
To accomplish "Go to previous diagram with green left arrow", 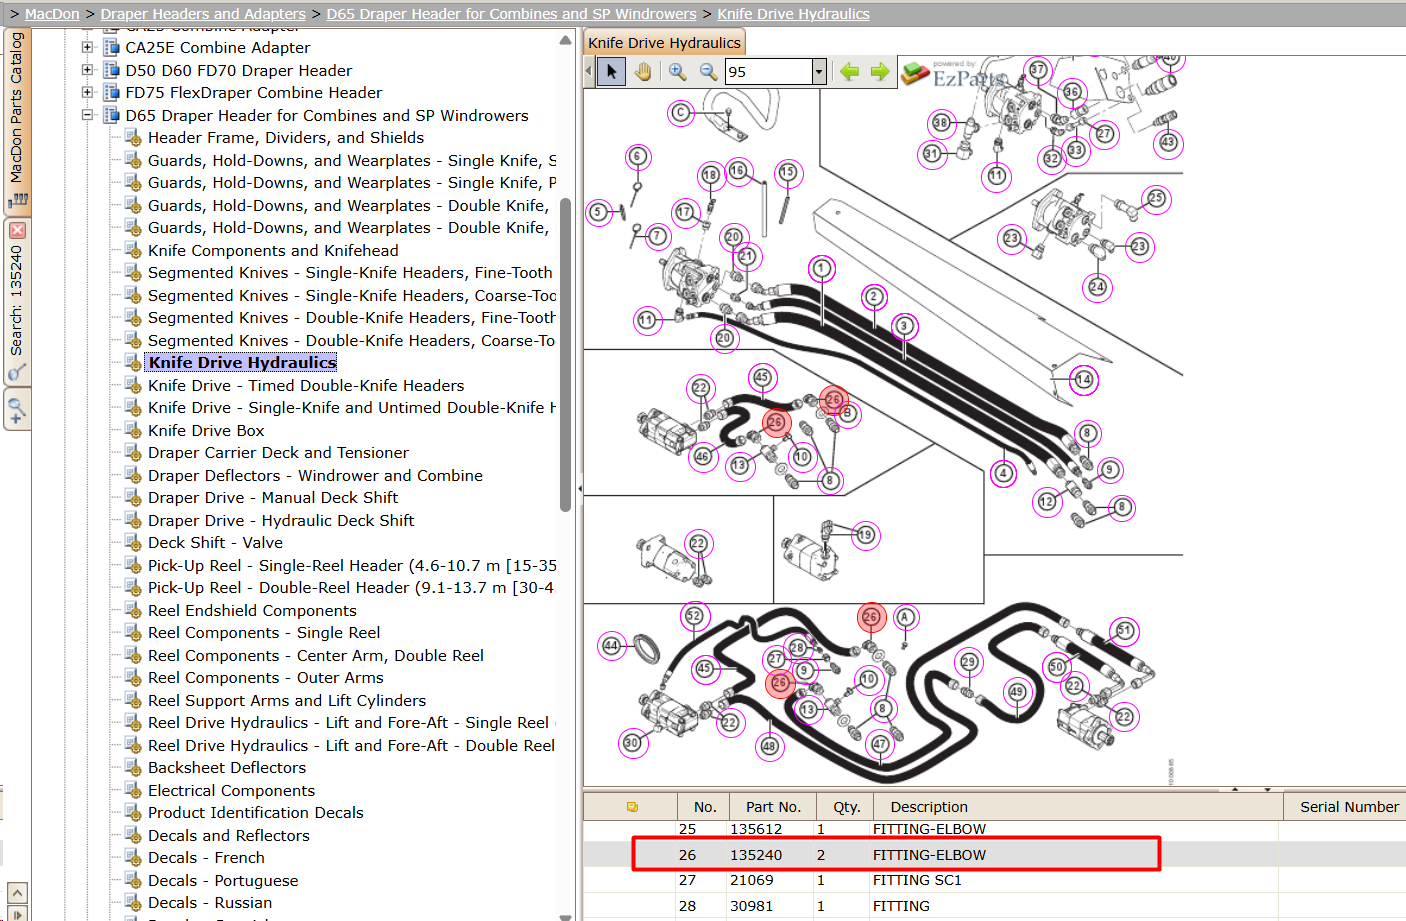I will point(849,71).
